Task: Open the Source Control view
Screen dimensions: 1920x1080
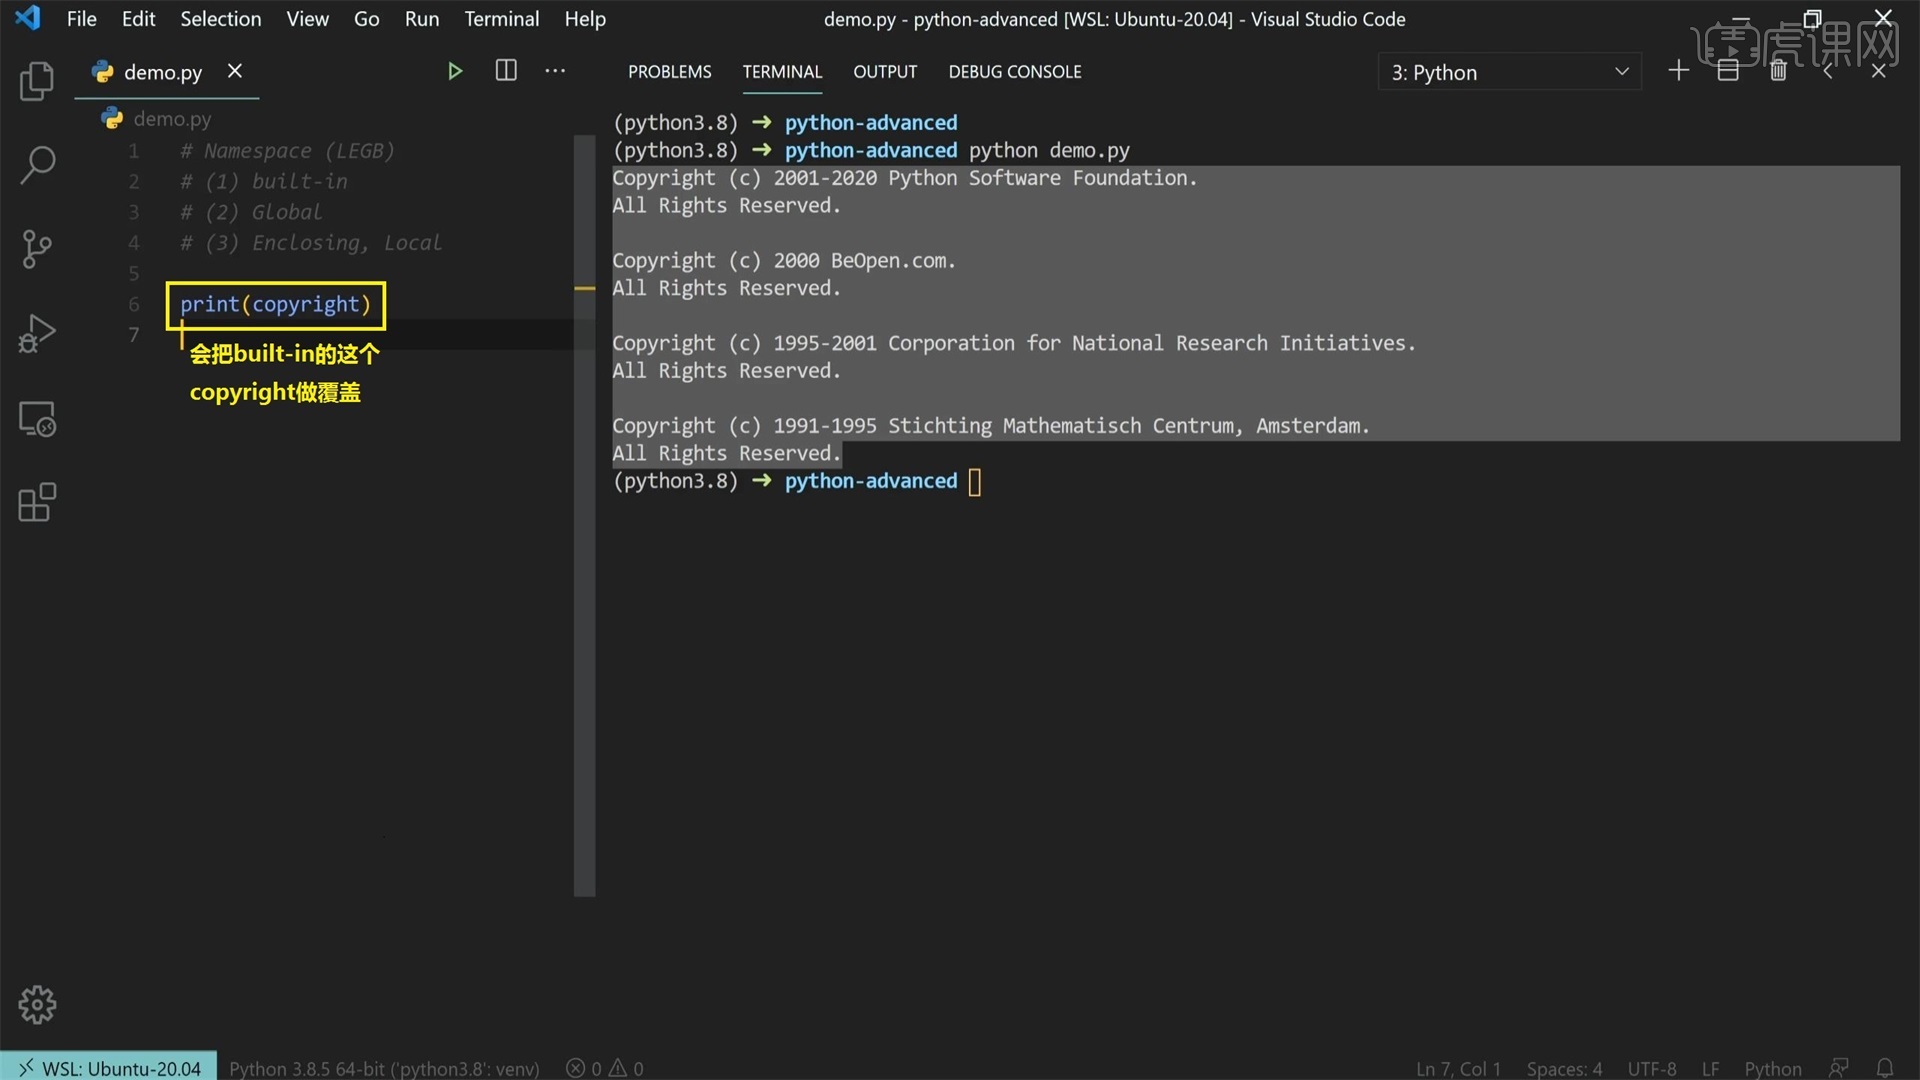Action: 37,249
